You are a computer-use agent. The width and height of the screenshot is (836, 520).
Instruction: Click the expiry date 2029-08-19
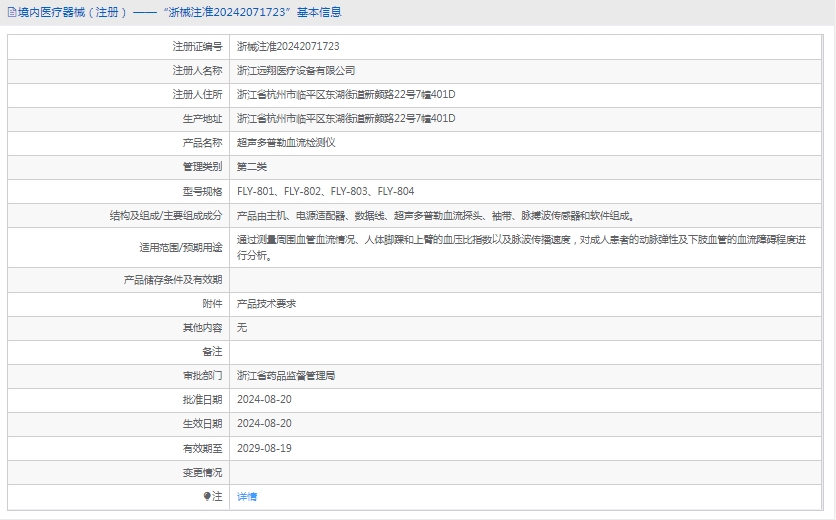click(x=264, y=448)
